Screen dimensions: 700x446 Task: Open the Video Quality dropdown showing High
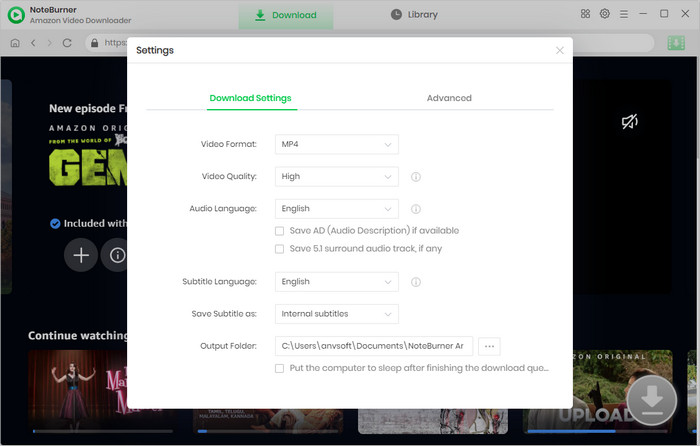tap(337, 176)
